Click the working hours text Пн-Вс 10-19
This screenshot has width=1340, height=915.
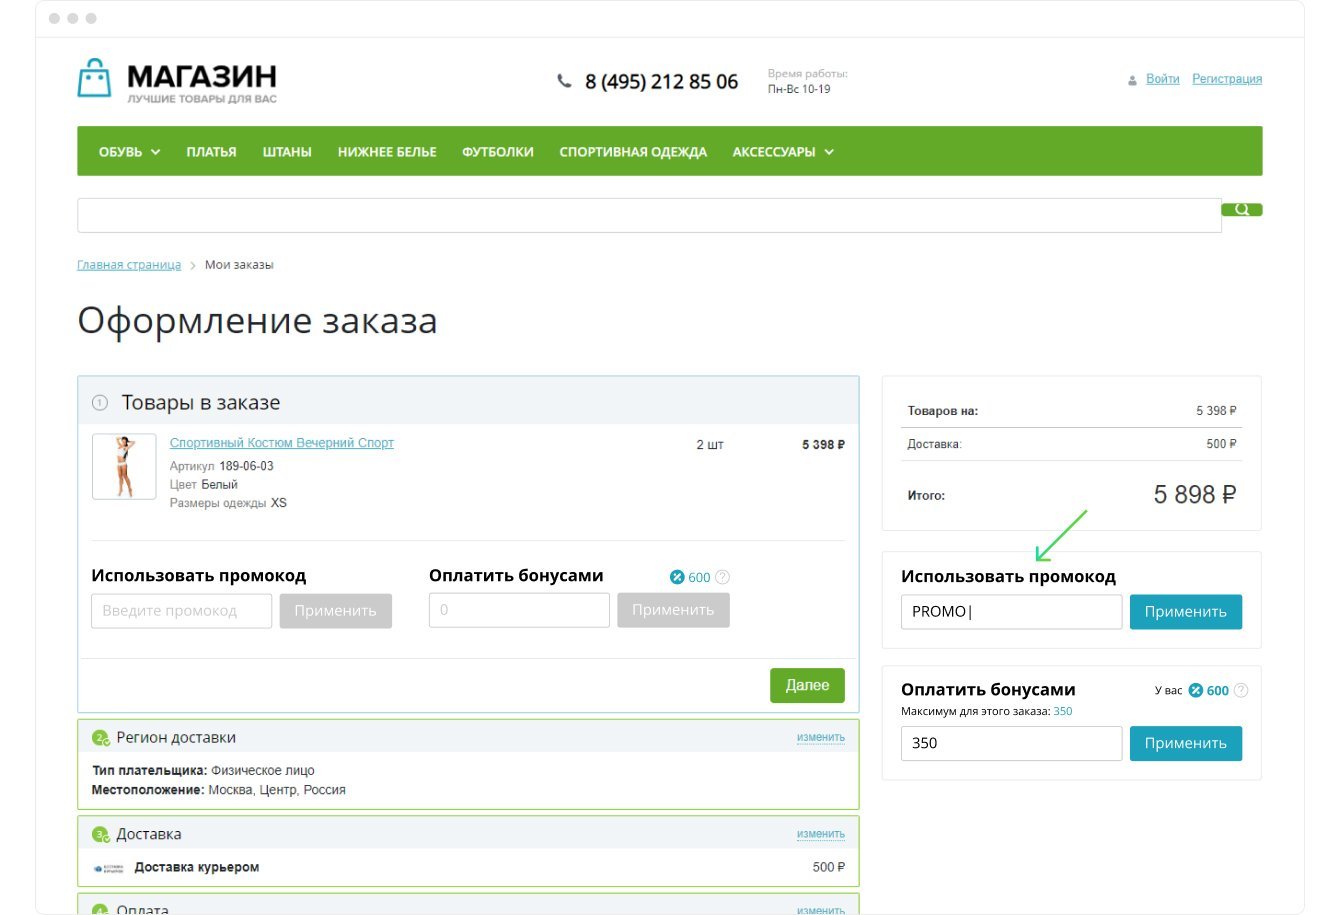(x=799, y=89)
